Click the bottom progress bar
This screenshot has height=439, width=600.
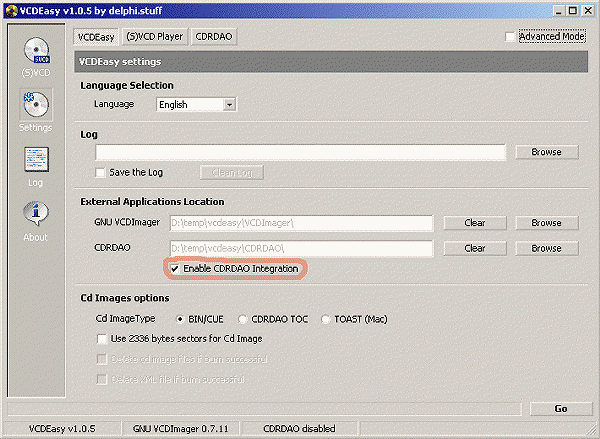[x=264, y=409]
